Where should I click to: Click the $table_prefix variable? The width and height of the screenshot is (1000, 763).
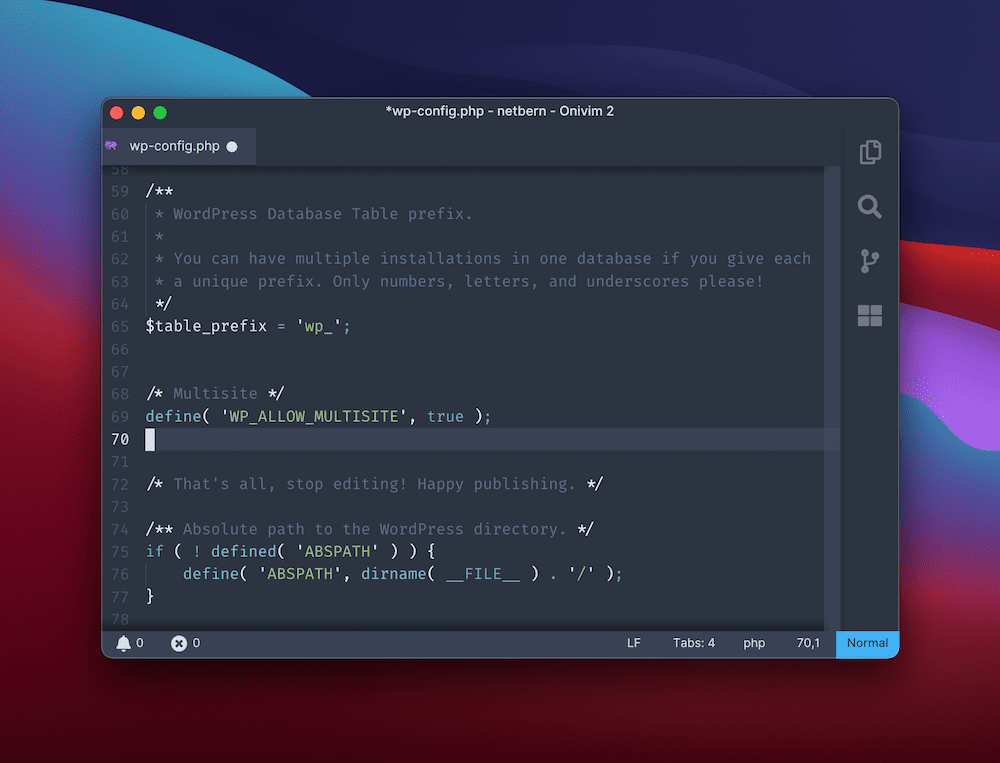pos(207,327)
